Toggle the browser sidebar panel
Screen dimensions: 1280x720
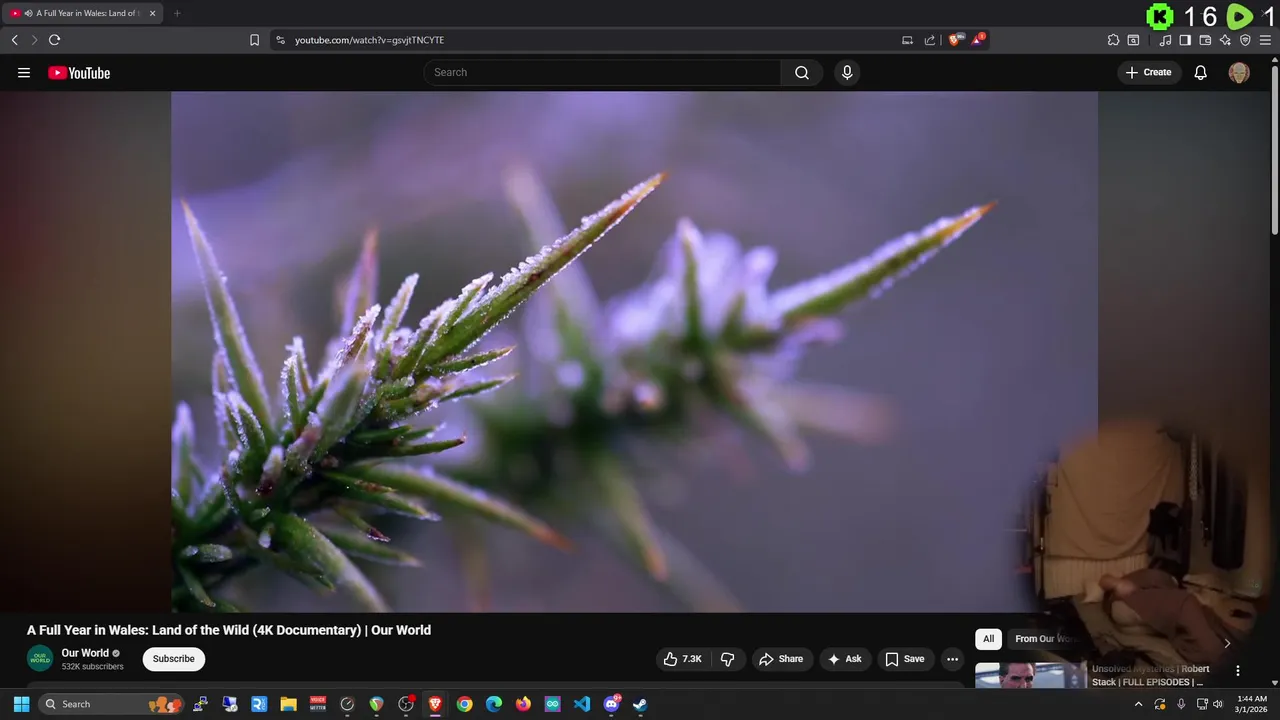tap(1185, 40)
